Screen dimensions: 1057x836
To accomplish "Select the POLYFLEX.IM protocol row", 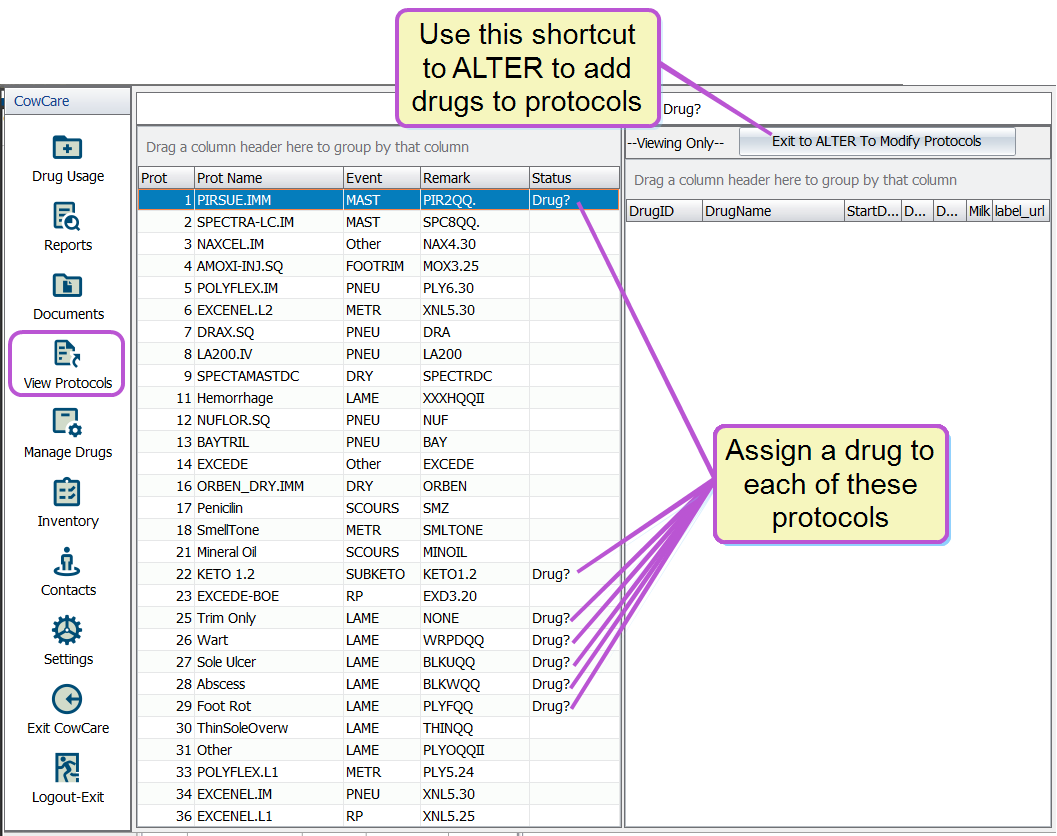I will (x=378, y=289).
